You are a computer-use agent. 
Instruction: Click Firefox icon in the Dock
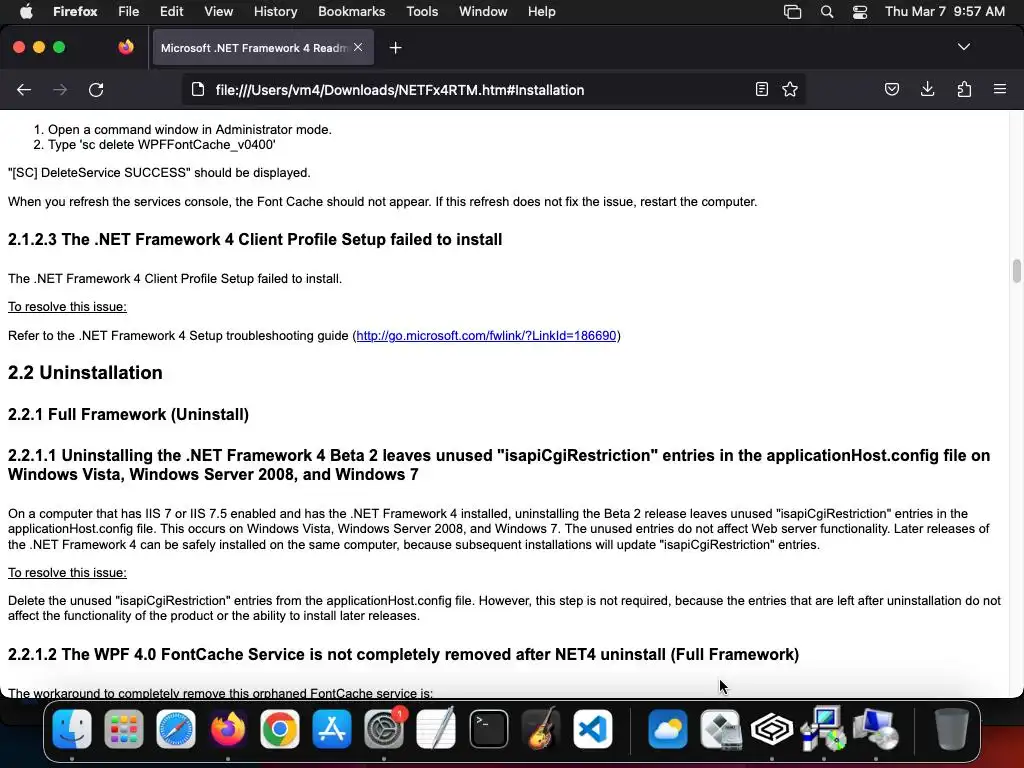click(228, 729)
